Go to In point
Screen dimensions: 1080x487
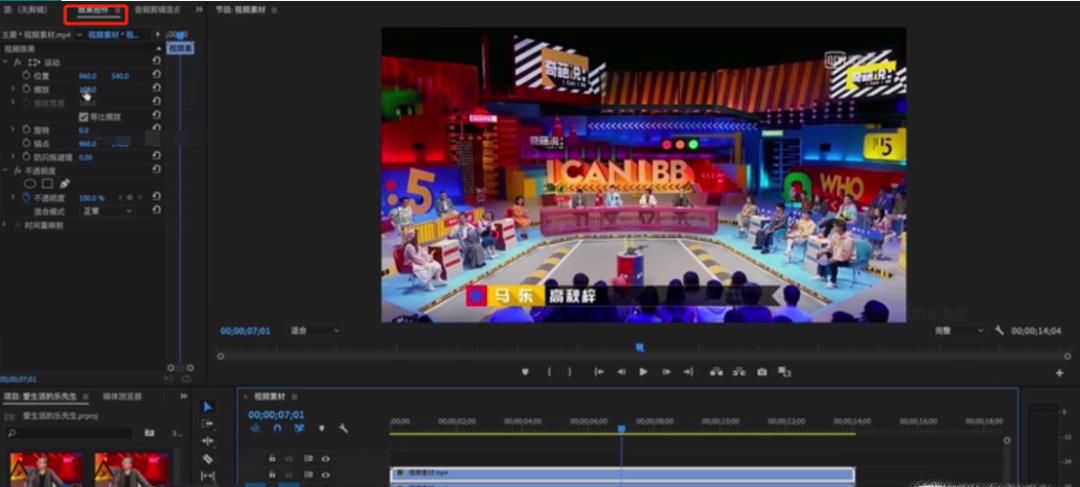coord(599,372)
